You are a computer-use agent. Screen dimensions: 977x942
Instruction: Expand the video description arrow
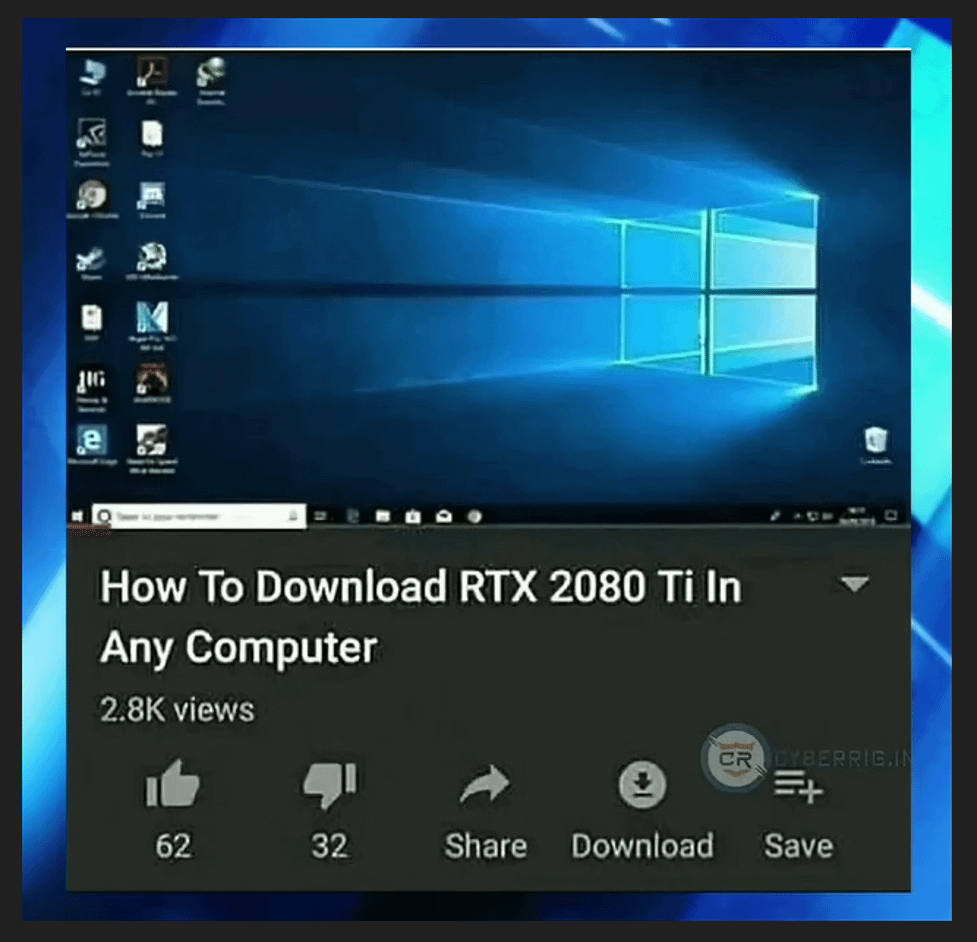[854, 584]
